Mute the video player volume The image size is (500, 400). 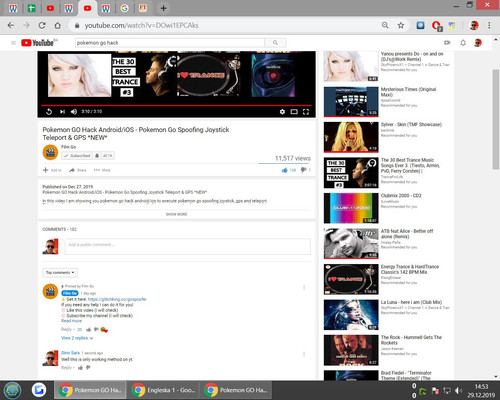74,112
